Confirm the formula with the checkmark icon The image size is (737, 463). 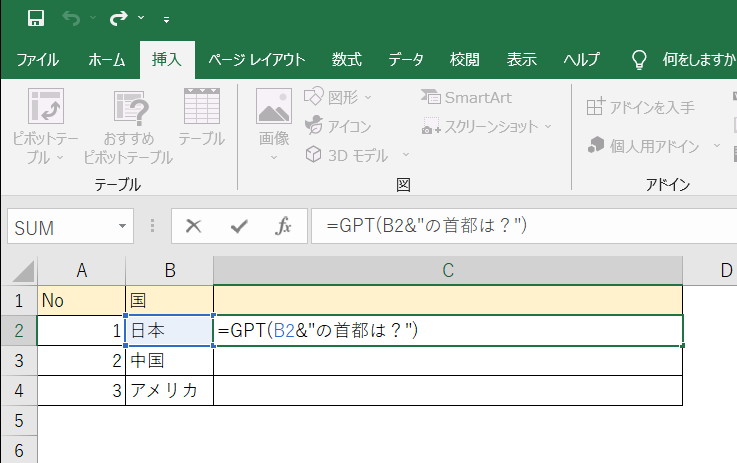click(x=239, y=226)
